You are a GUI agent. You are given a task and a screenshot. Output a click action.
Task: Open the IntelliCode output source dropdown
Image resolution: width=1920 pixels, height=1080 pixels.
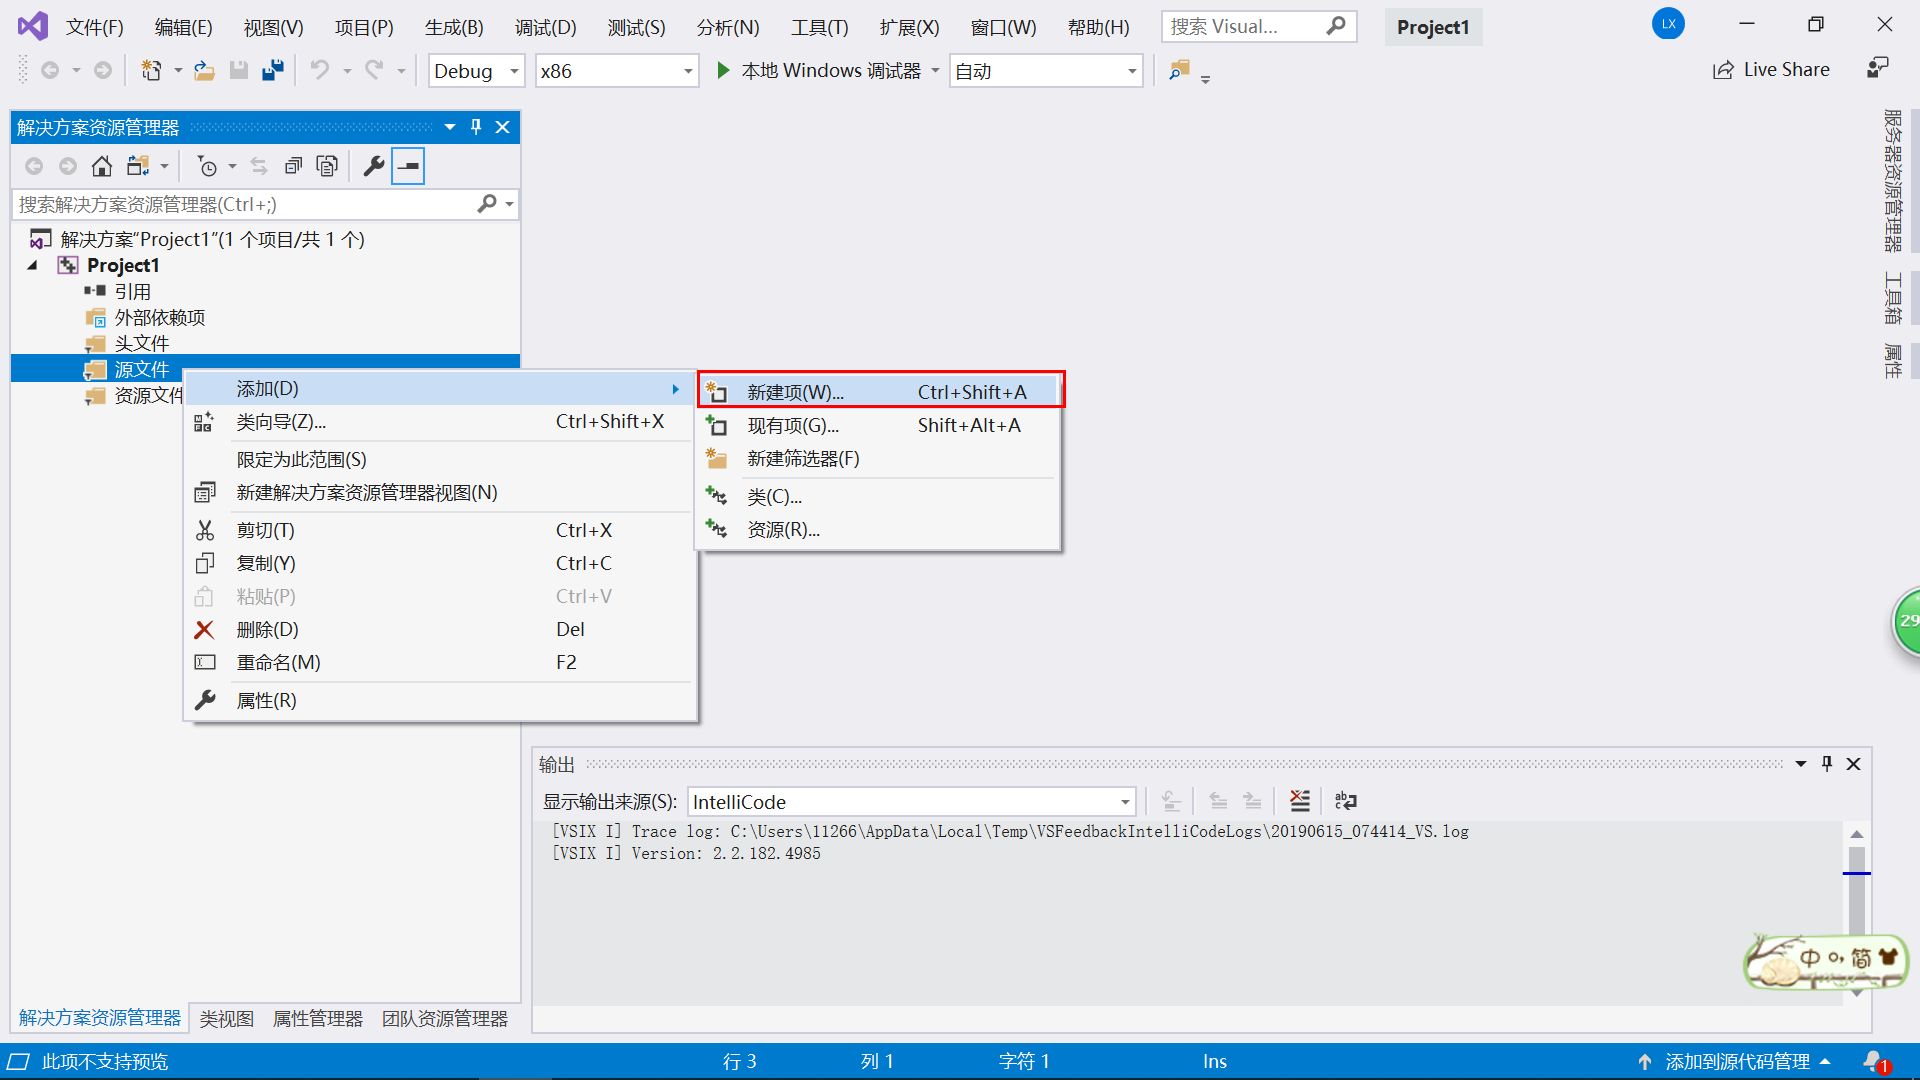coord(911,802)
